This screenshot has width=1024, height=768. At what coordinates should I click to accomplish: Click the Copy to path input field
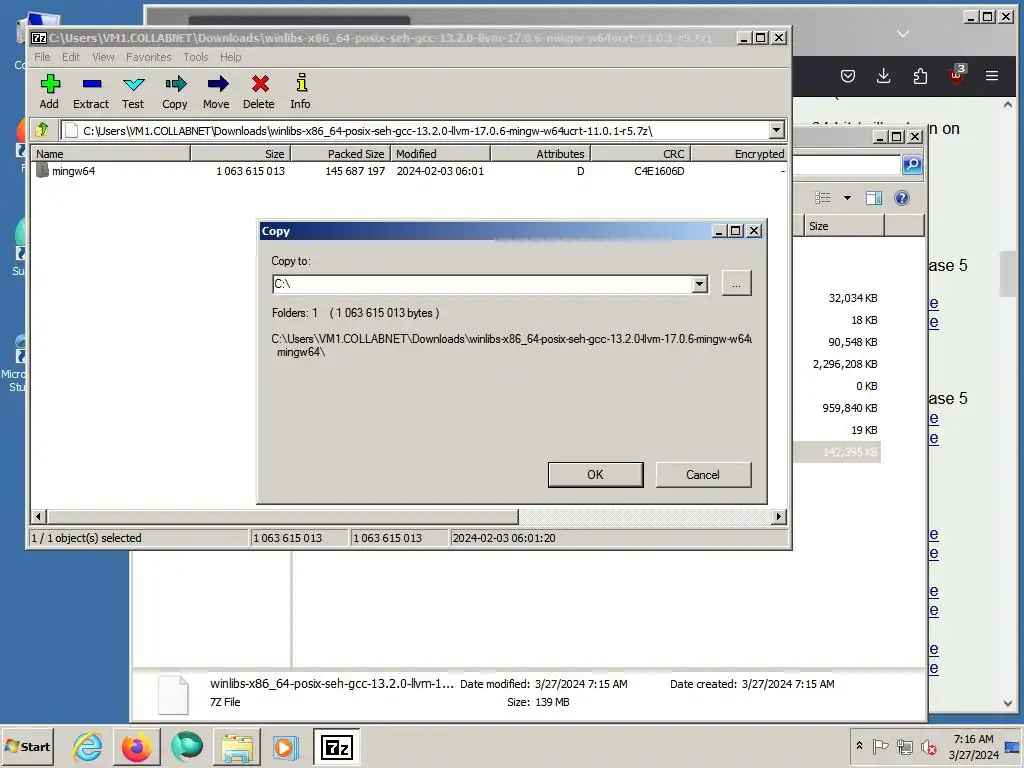[483, 284]
